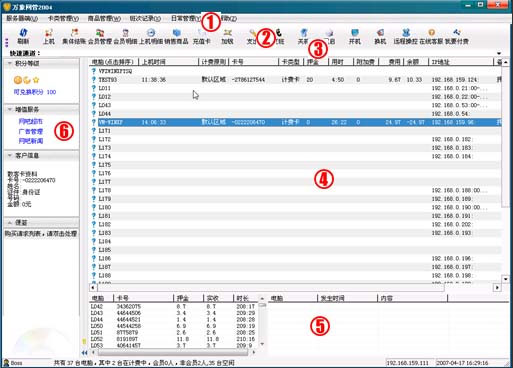Click main list vertical scrollbar down arrow
513x368 pixels.
point(506,279)
